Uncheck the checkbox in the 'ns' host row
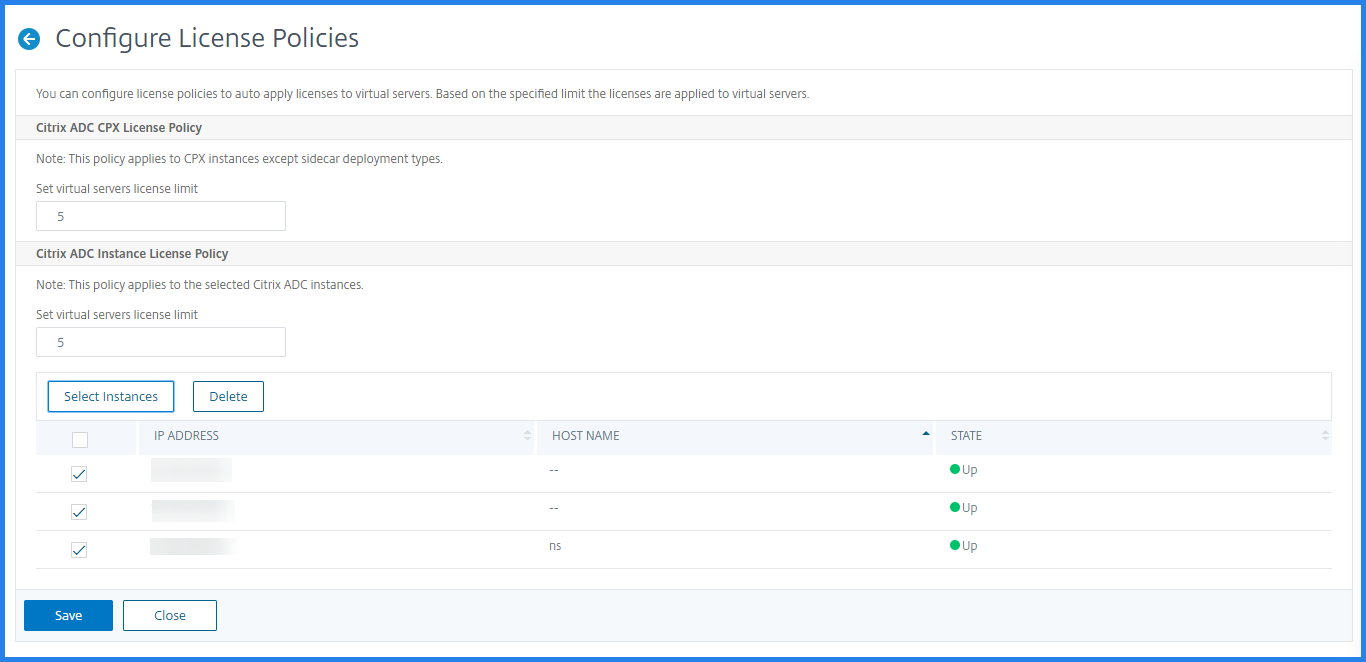The image size is (1366, 662). (x=79, y=550)
